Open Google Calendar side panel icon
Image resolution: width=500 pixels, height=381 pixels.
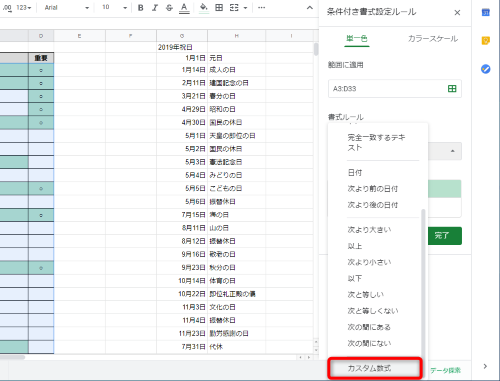click(486, 13)
